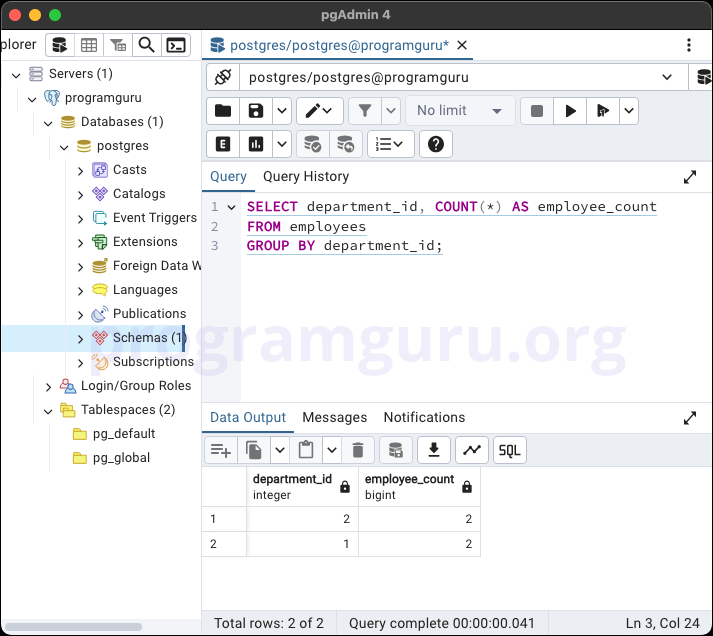Expand the Catalogs node
Screen dimensions: 713x636
(x=80, y=195)
